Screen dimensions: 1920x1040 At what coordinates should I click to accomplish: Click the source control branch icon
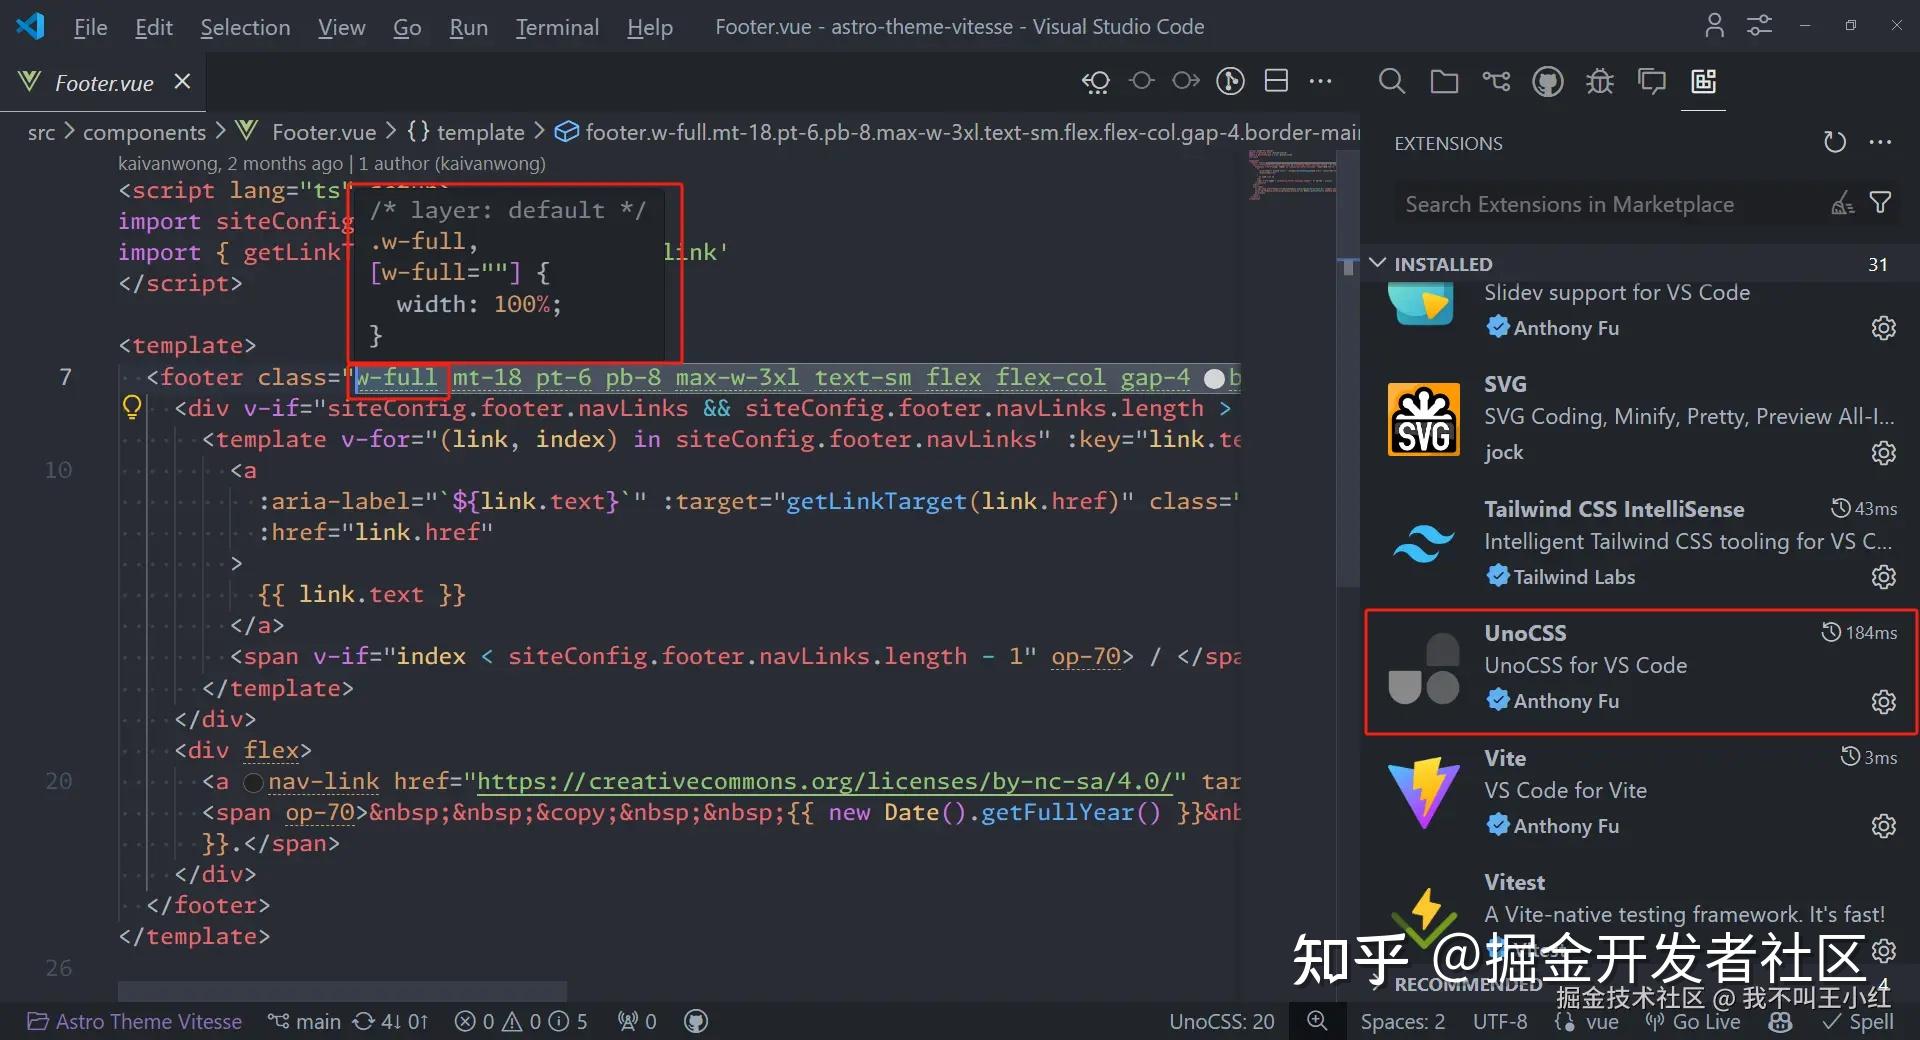tap(1495, 81)
